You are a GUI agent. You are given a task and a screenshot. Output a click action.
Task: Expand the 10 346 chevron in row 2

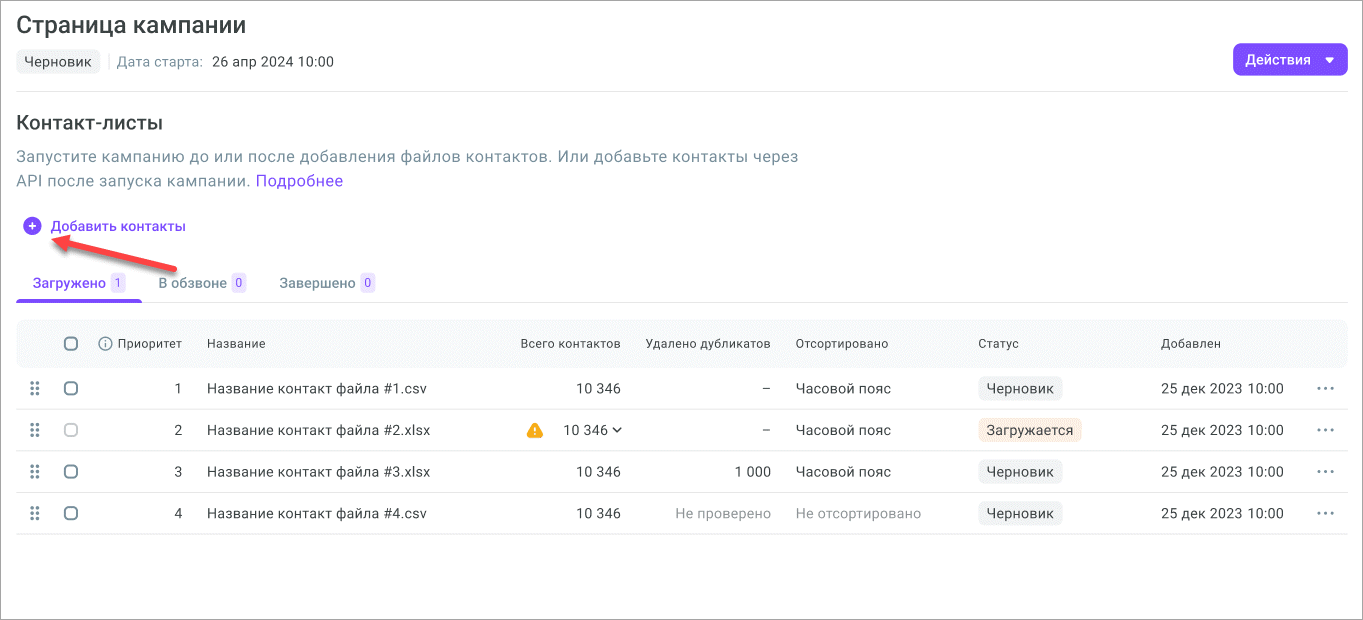pyautogui.click(x=617, y=431)
